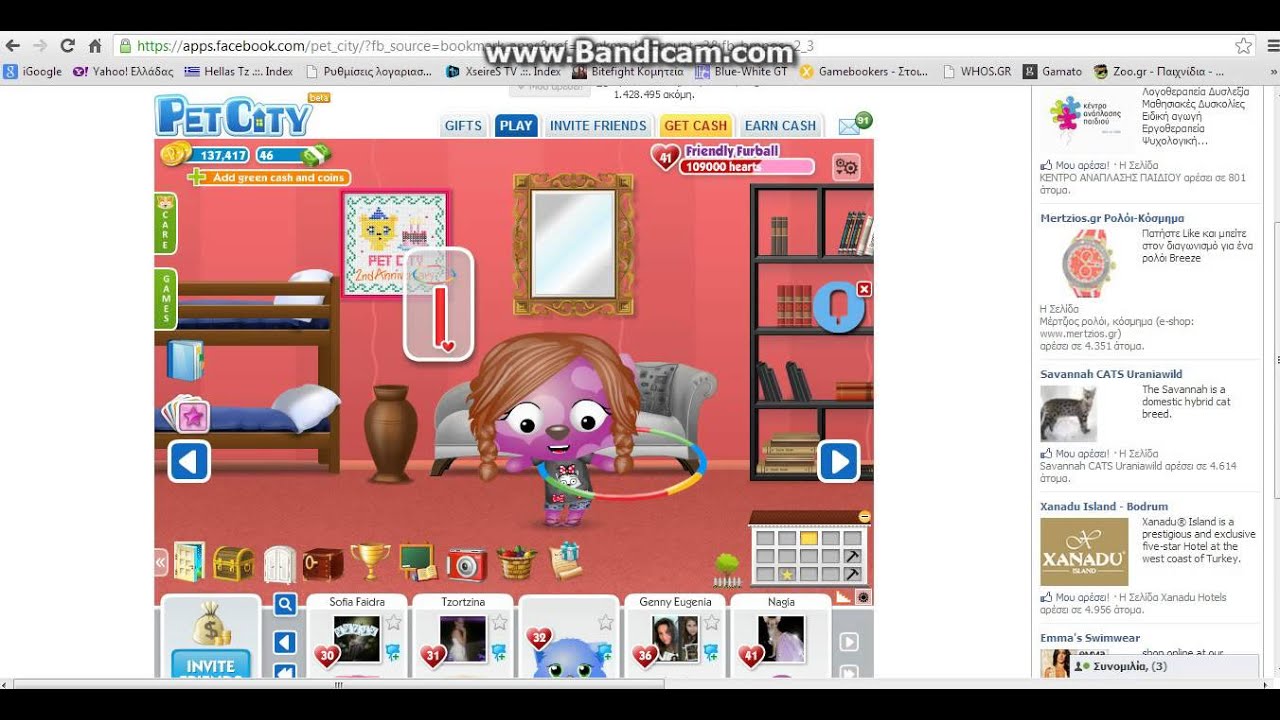Switch to the PLAY tab
The image size is (1280, 720).
[516, 126]
